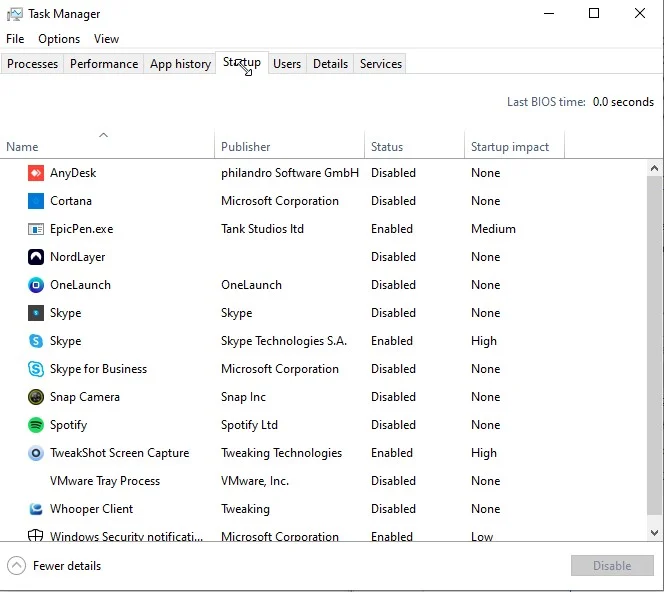Click the Skype Technologies S.A. Skype icon
The image size is (664, 592).
click(36, 341)
